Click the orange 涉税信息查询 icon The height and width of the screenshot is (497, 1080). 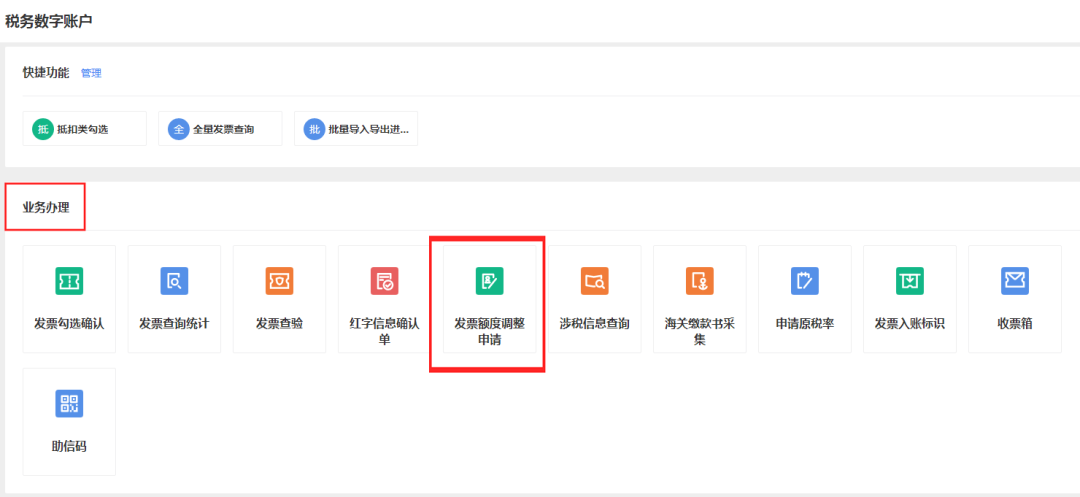click(x=594, y=281)
